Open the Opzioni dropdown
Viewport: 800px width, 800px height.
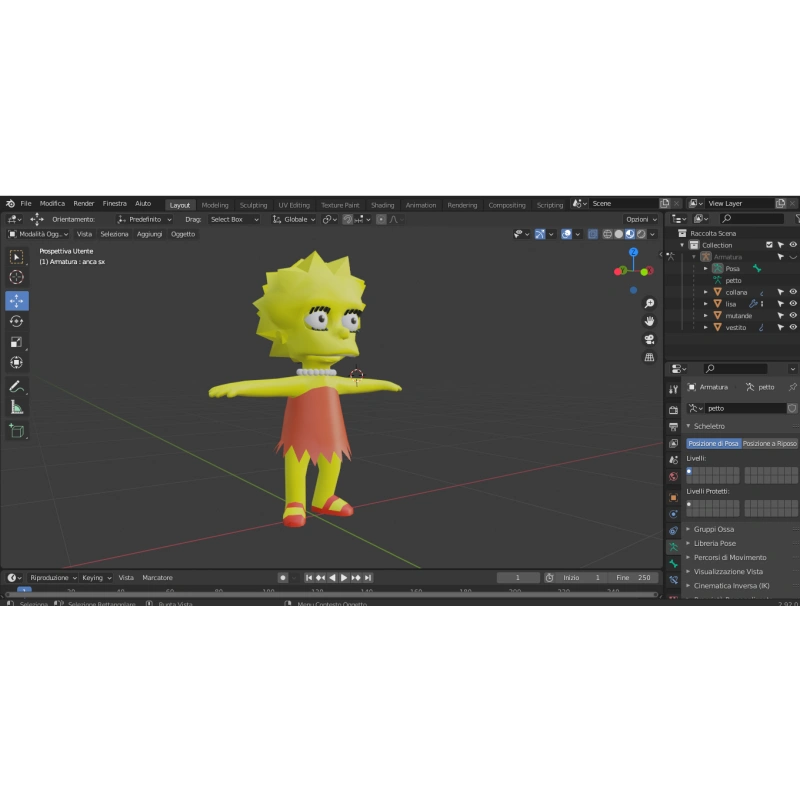pyautogui.click(x=641, y=219)
